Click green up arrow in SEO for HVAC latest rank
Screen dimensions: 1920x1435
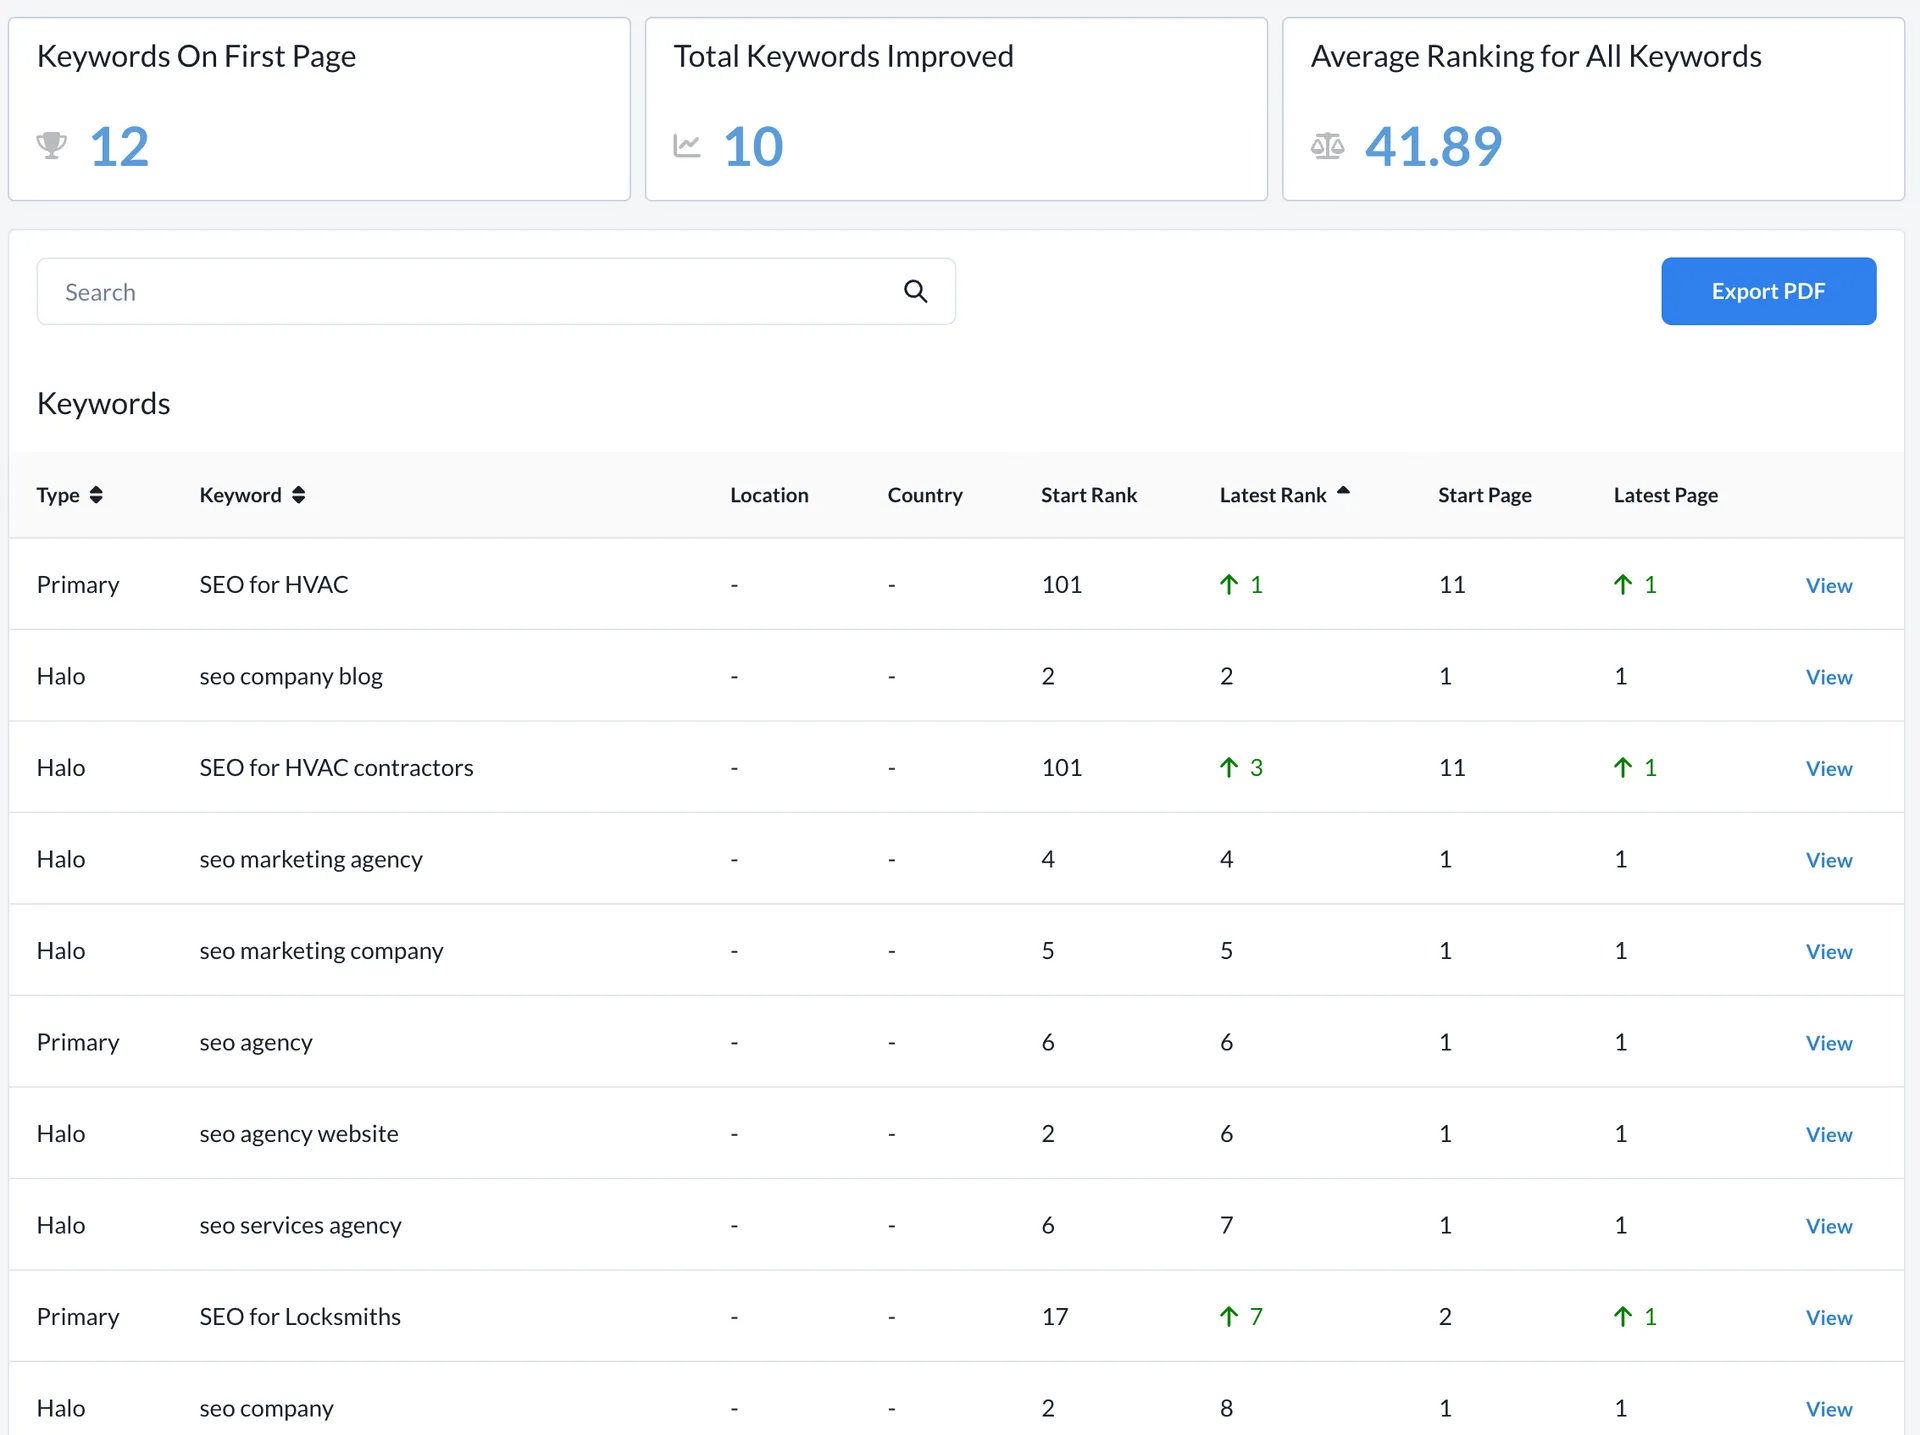(1229, 585)
